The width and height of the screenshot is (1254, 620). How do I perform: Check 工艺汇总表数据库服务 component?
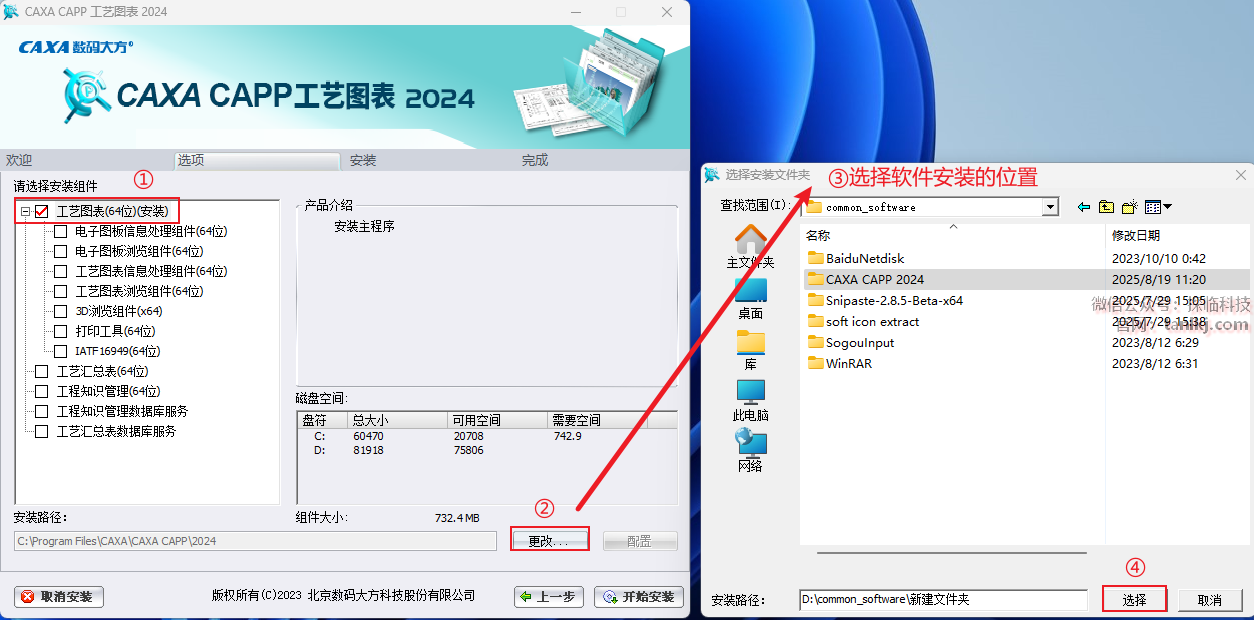(42, 431)
